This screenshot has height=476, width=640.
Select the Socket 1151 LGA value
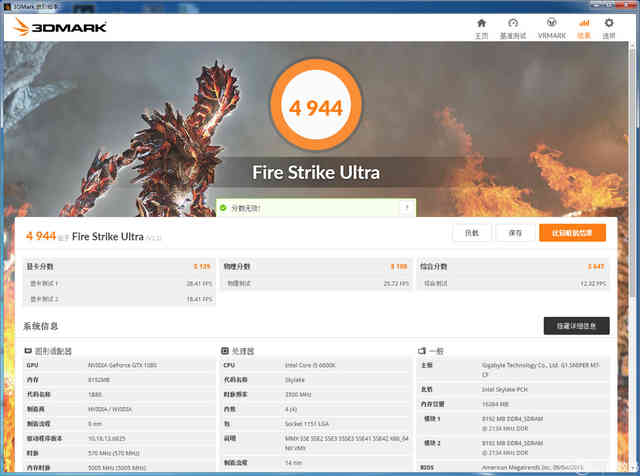(x=307, y=424)
